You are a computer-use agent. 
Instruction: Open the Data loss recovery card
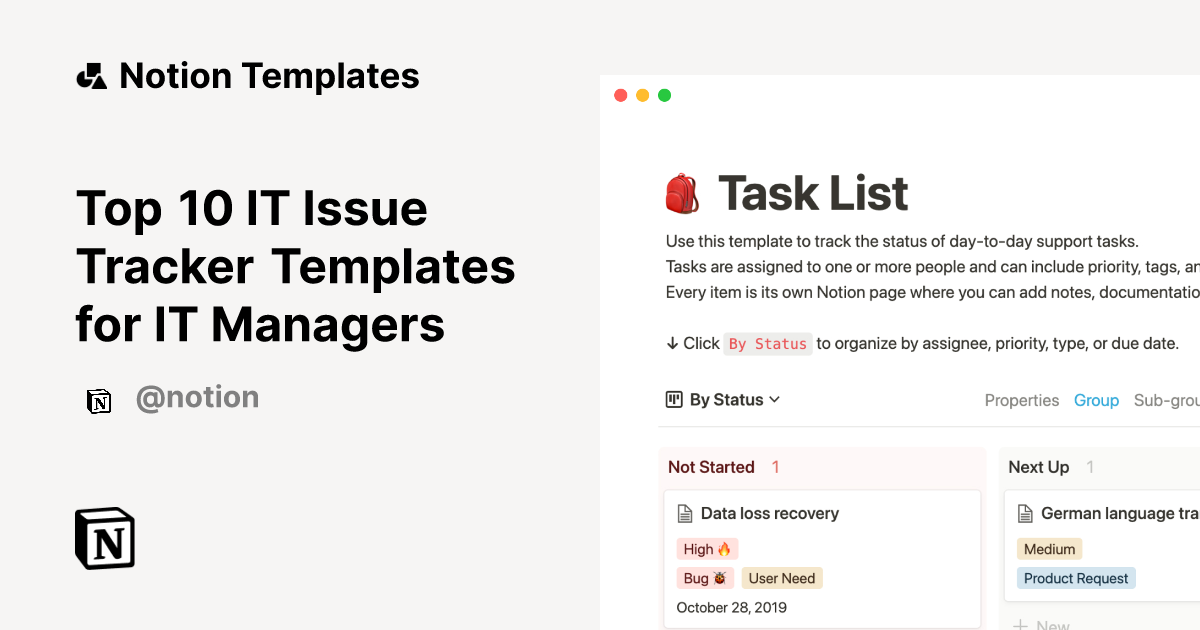coord(770,513)
